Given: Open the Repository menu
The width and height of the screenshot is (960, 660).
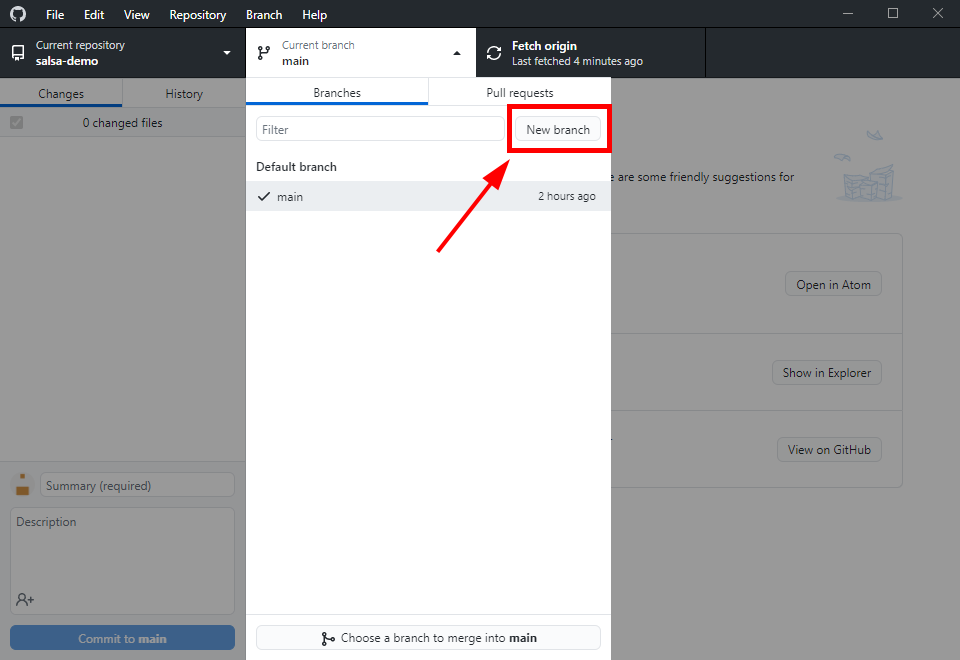Looking at the screenshot, I should [198, 15].
